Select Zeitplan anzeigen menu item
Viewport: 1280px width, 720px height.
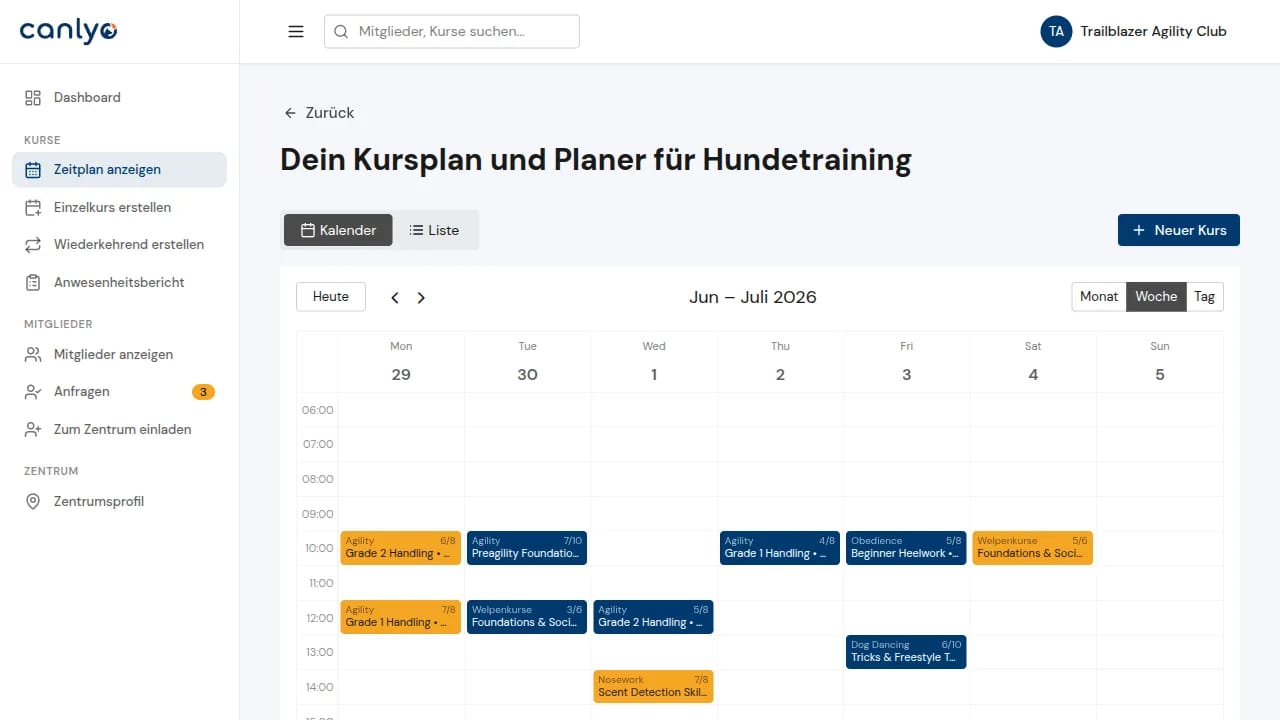(119, 170)
